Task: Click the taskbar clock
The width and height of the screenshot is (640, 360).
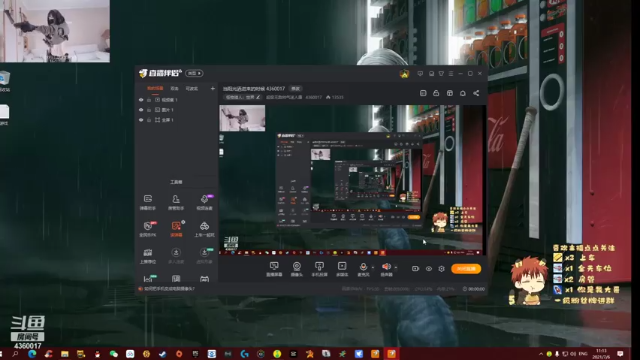Action: tap(602, 354)
